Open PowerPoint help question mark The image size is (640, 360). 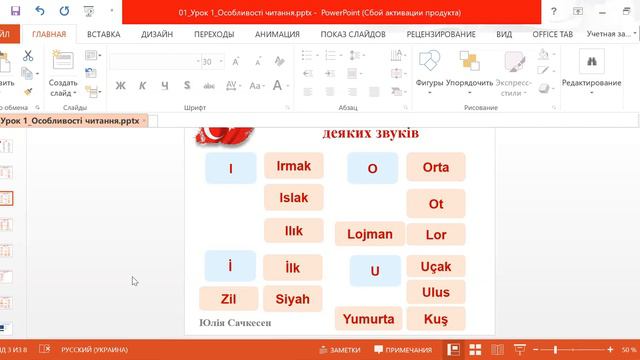click(x=553, y=11)
